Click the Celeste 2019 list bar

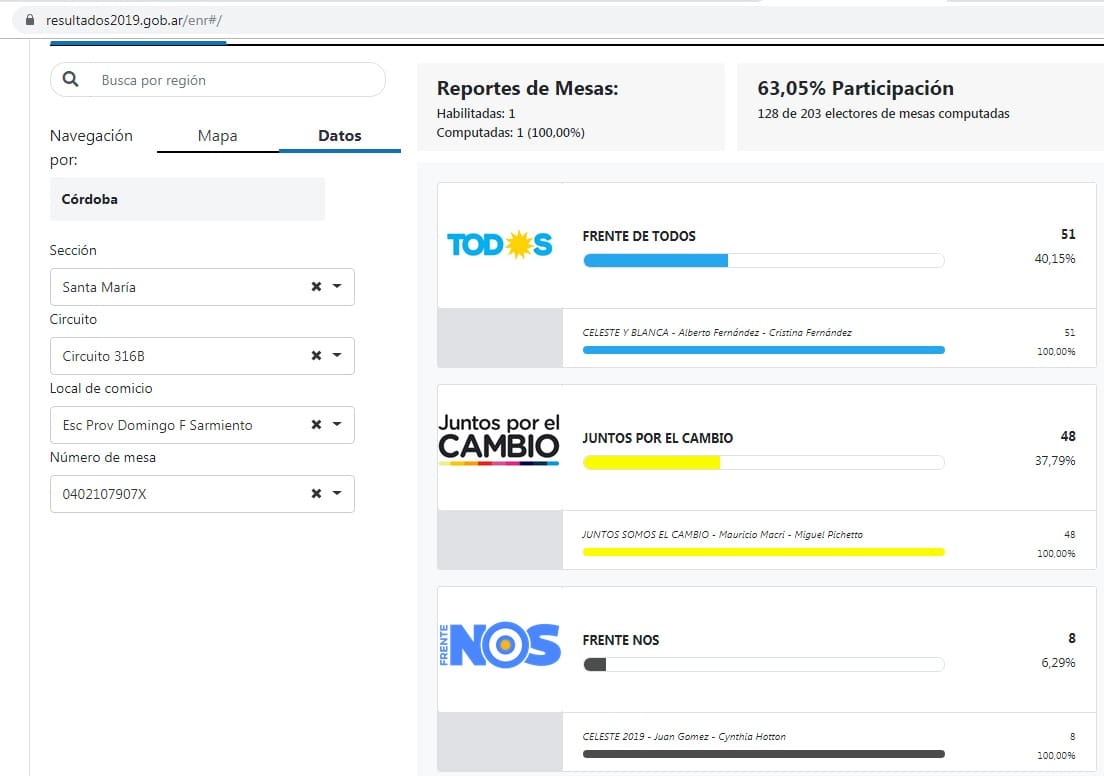click(x=764, y=754)
